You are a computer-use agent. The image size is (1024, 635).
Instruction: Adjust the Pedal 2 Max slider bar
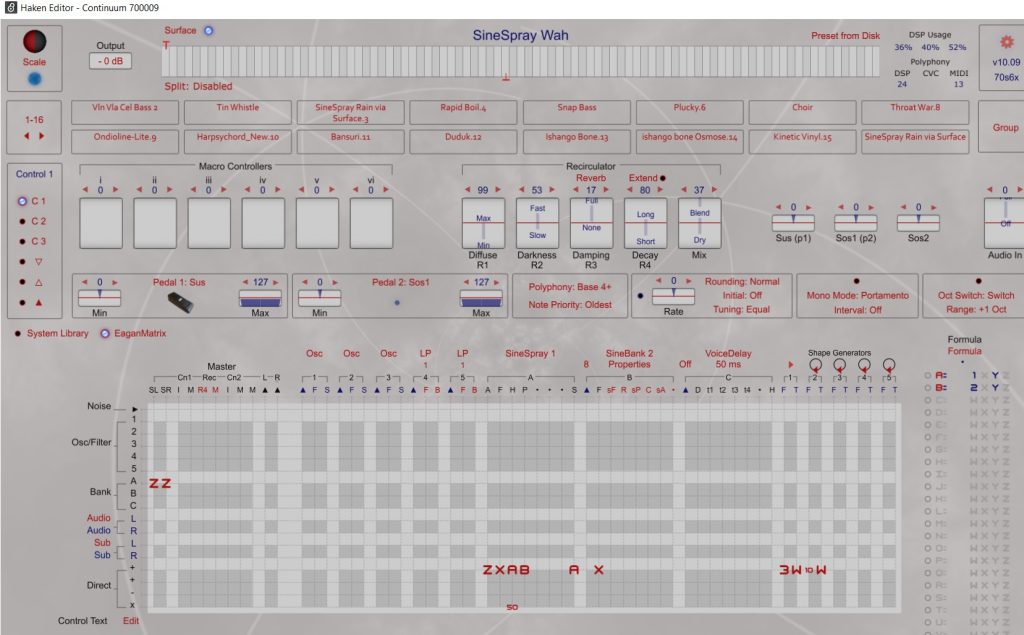(x=481, y=299)
